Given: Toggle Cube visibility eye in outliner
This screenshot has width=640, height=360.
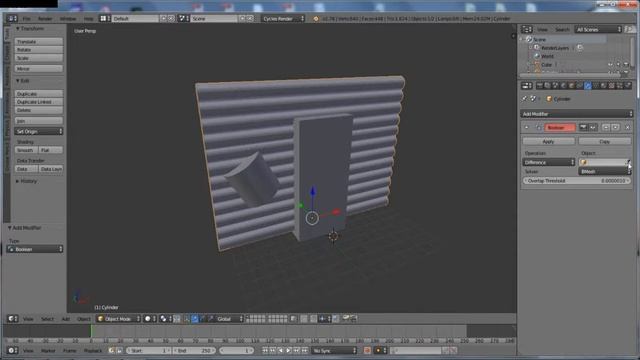Looking at the screenshot, I should coord(610,64).
